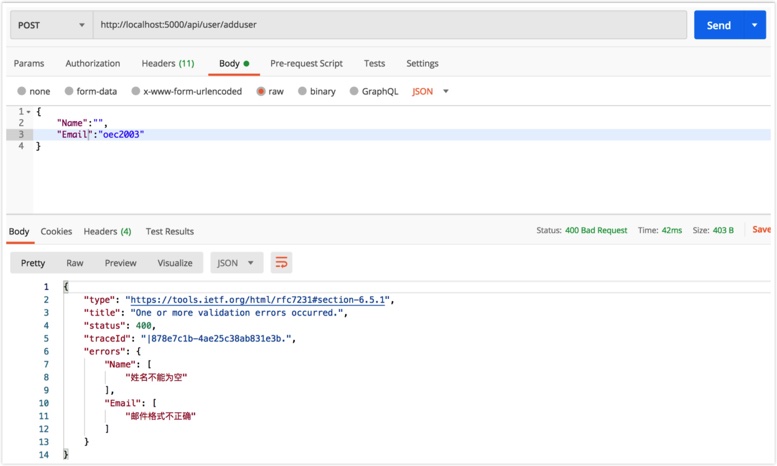
Task: Select the form-data body option
Action: coord(91,91)
